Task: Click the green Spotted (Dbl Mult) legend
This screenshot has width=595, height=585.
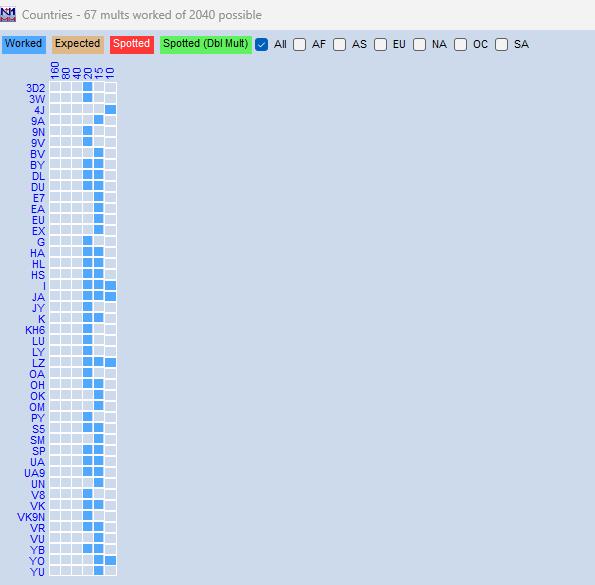Action: click(206, 44)
